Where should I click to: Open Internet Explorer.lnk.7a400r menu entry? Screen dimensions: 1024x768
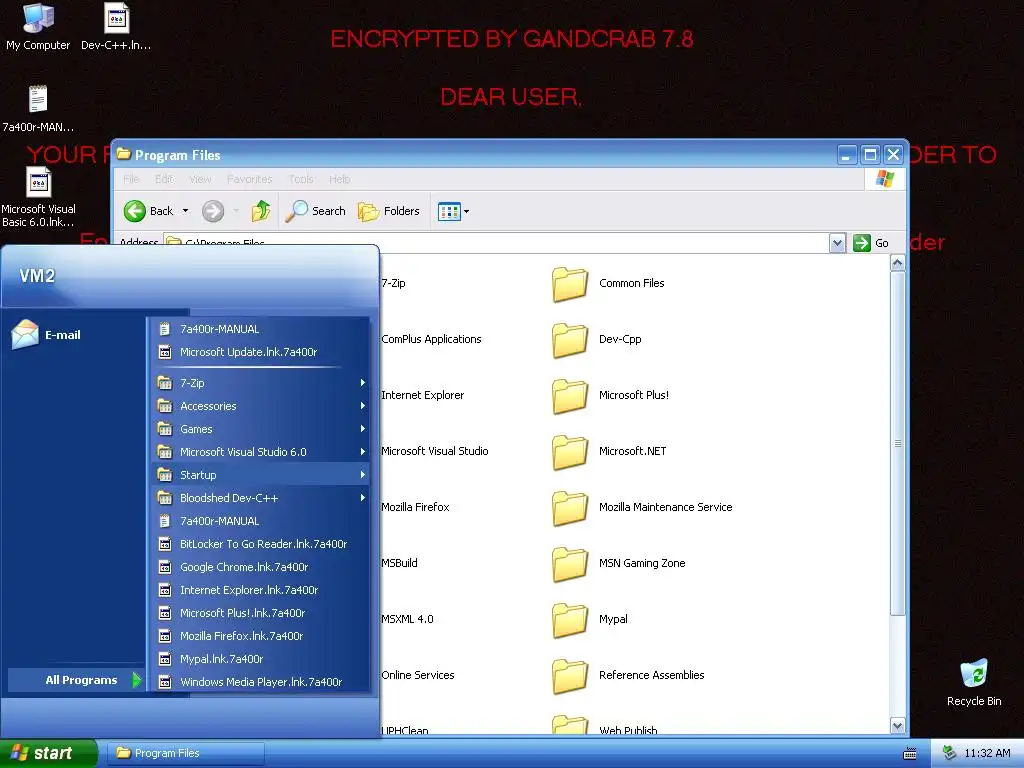point(260,590)
